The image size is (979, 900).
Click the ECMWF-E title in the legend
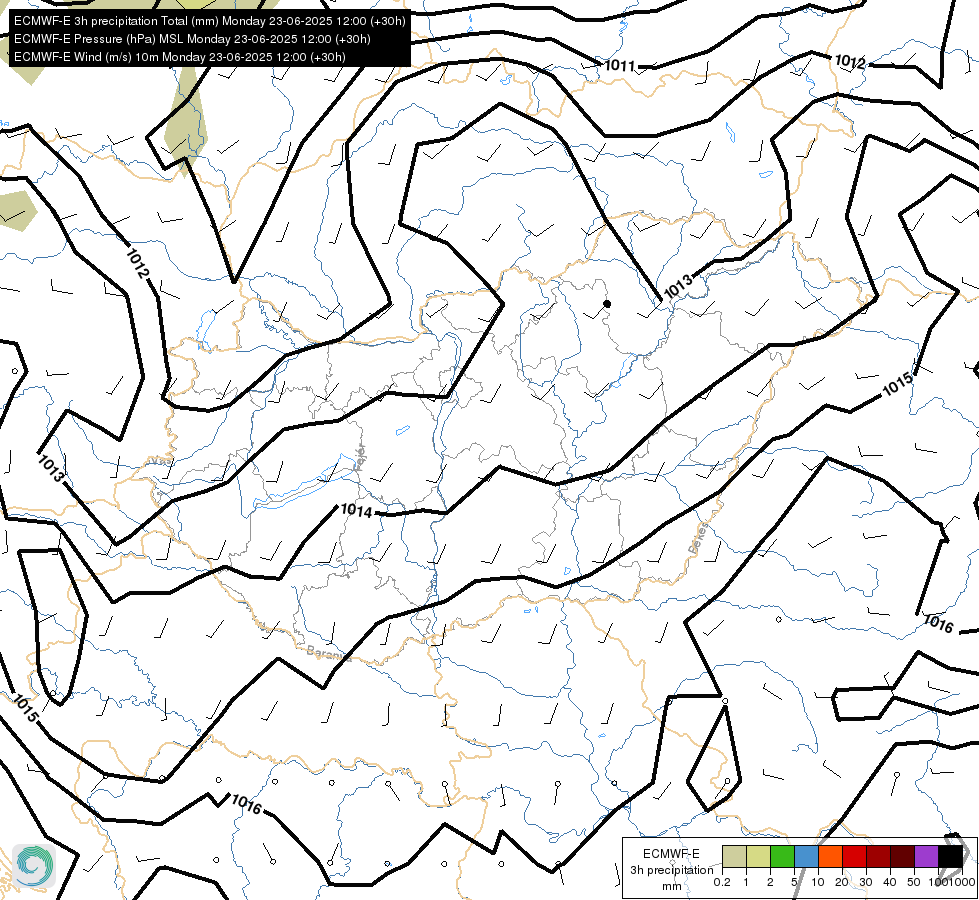671,854
